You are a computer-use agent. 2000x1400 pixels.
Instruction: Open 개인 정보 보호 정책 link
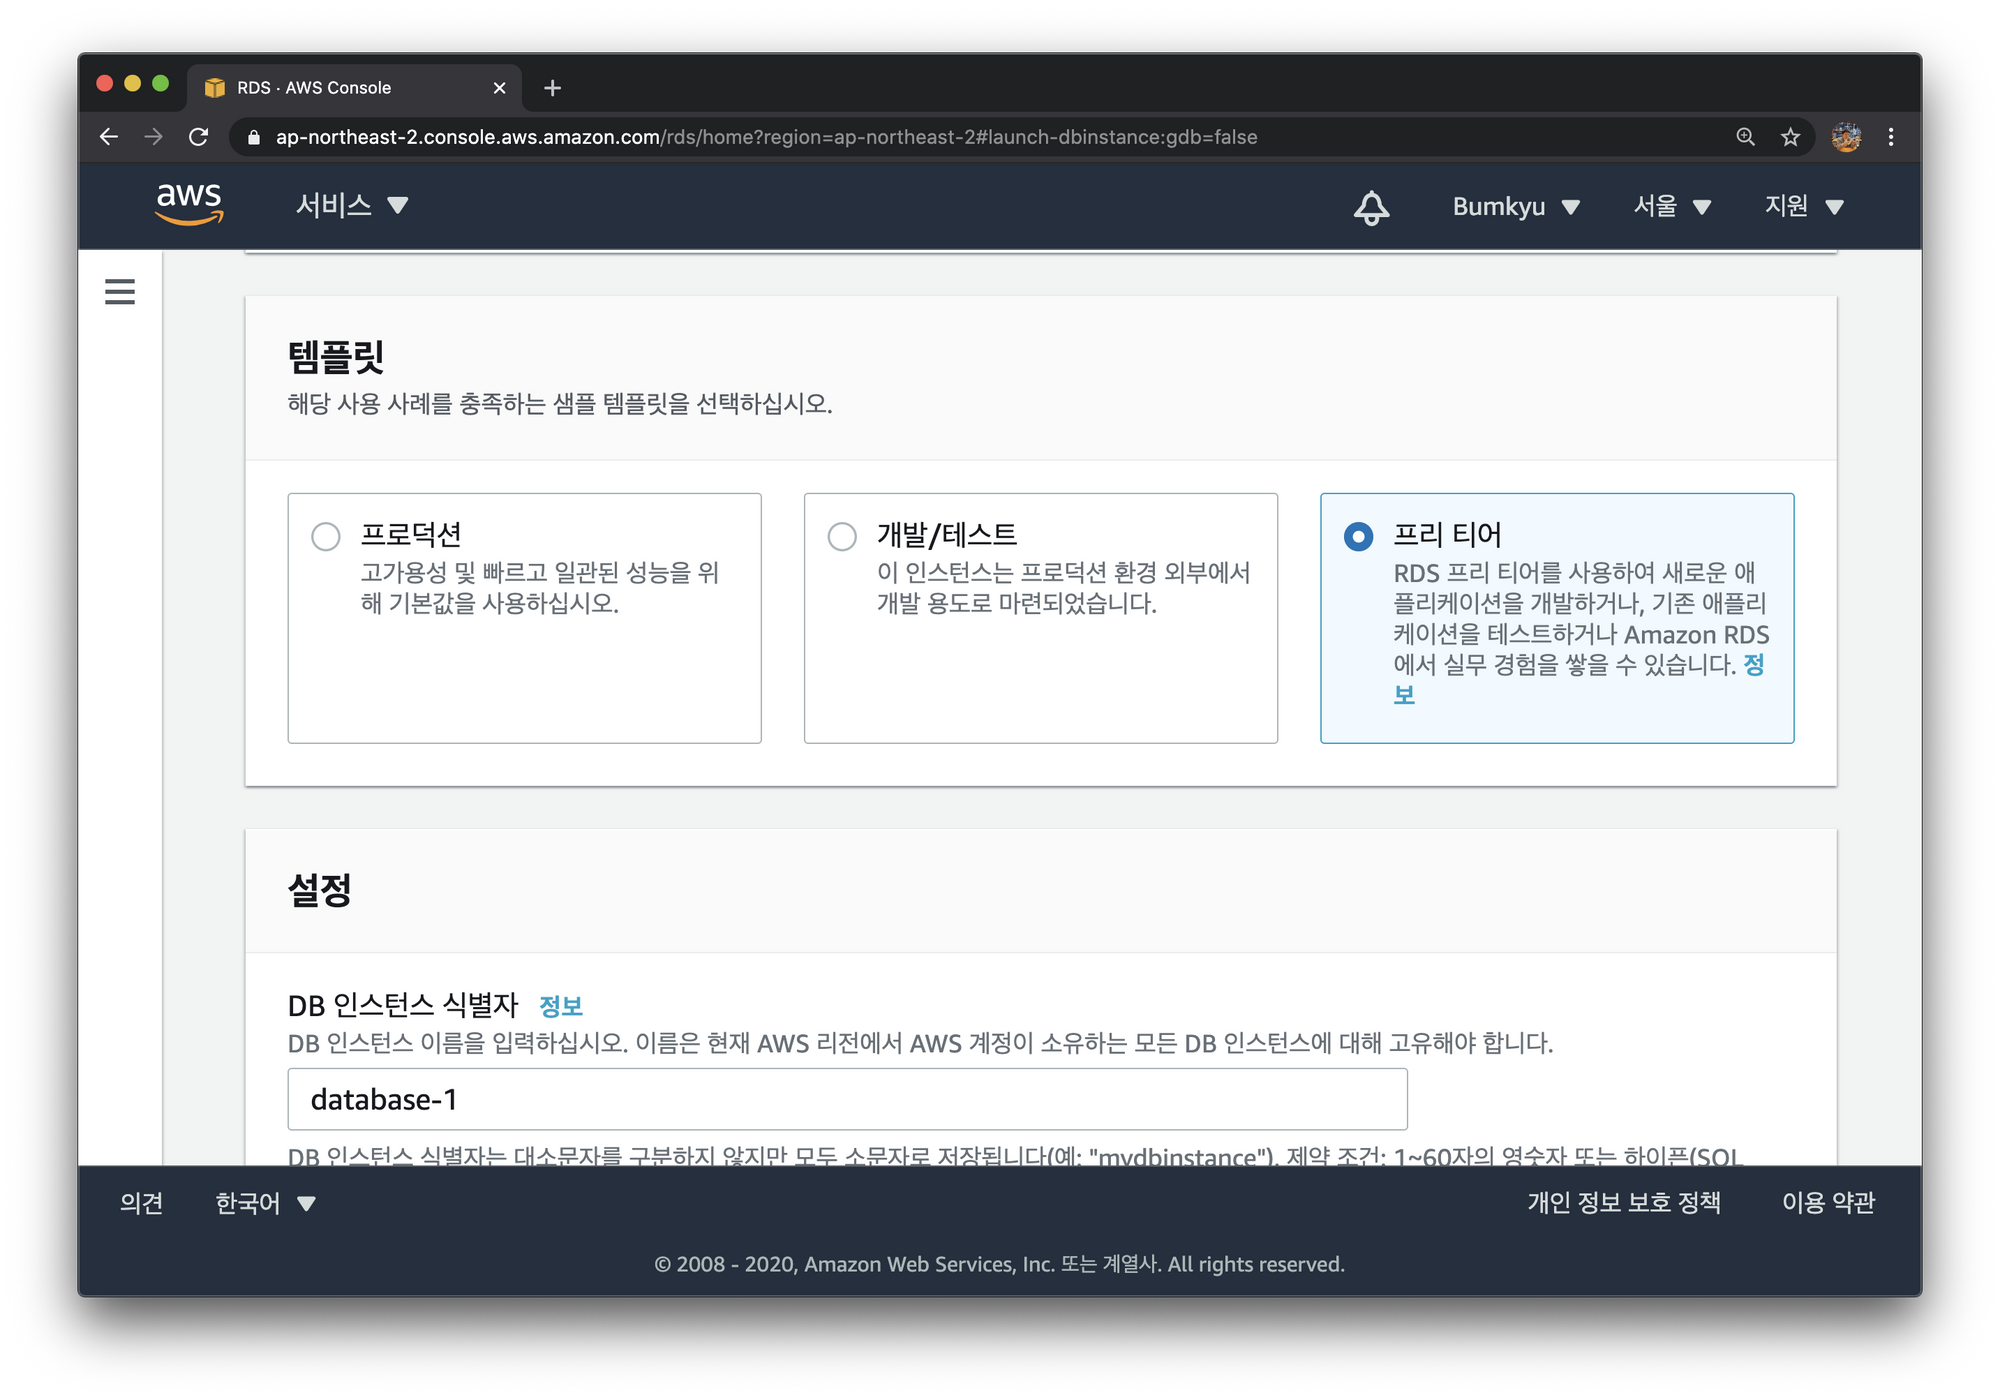1624,1203
